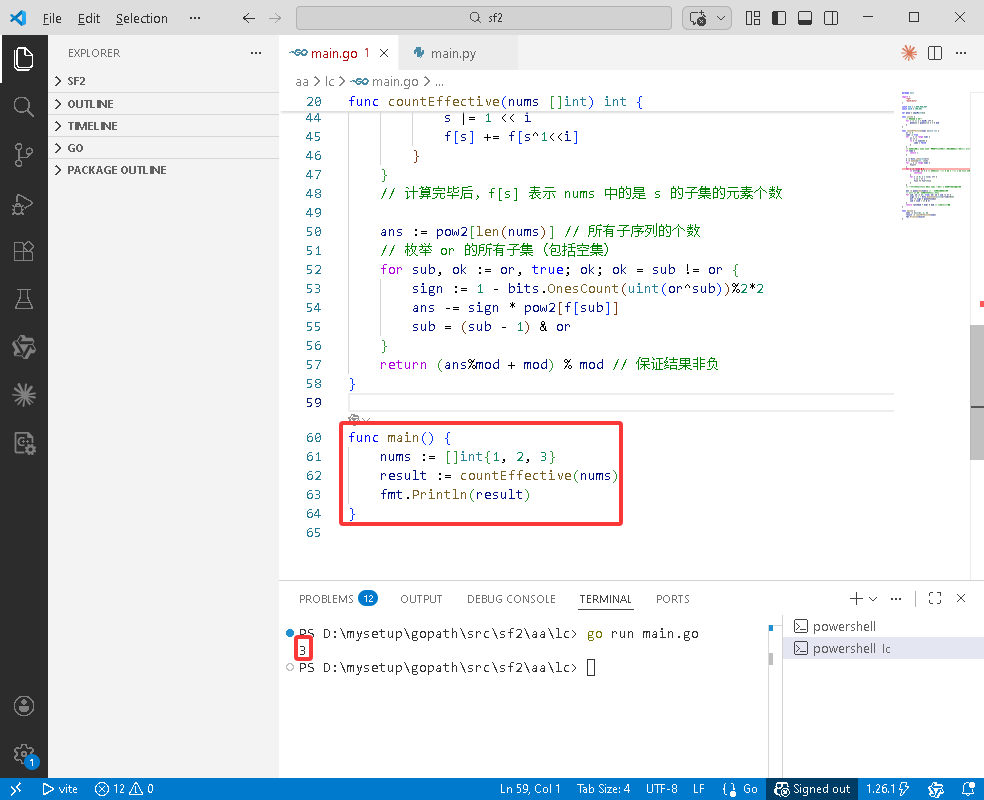Maximize the panel size
Viewport: 984px width, 800px height.
934,599
